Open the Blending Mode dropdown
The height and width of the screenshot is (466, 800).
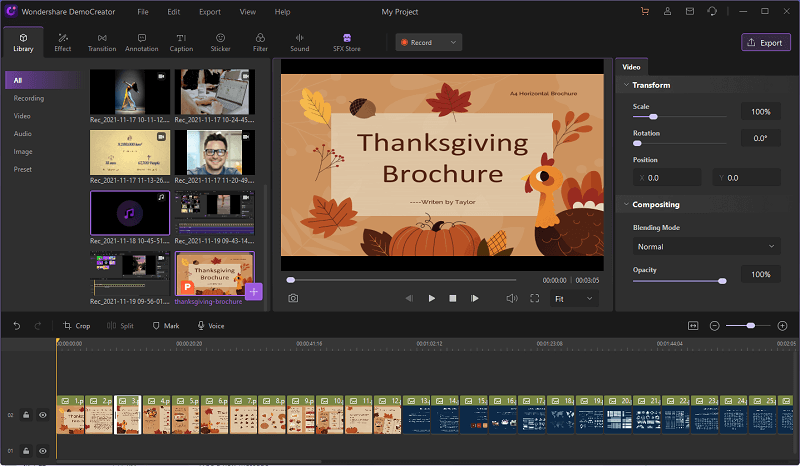coord(706,246)
